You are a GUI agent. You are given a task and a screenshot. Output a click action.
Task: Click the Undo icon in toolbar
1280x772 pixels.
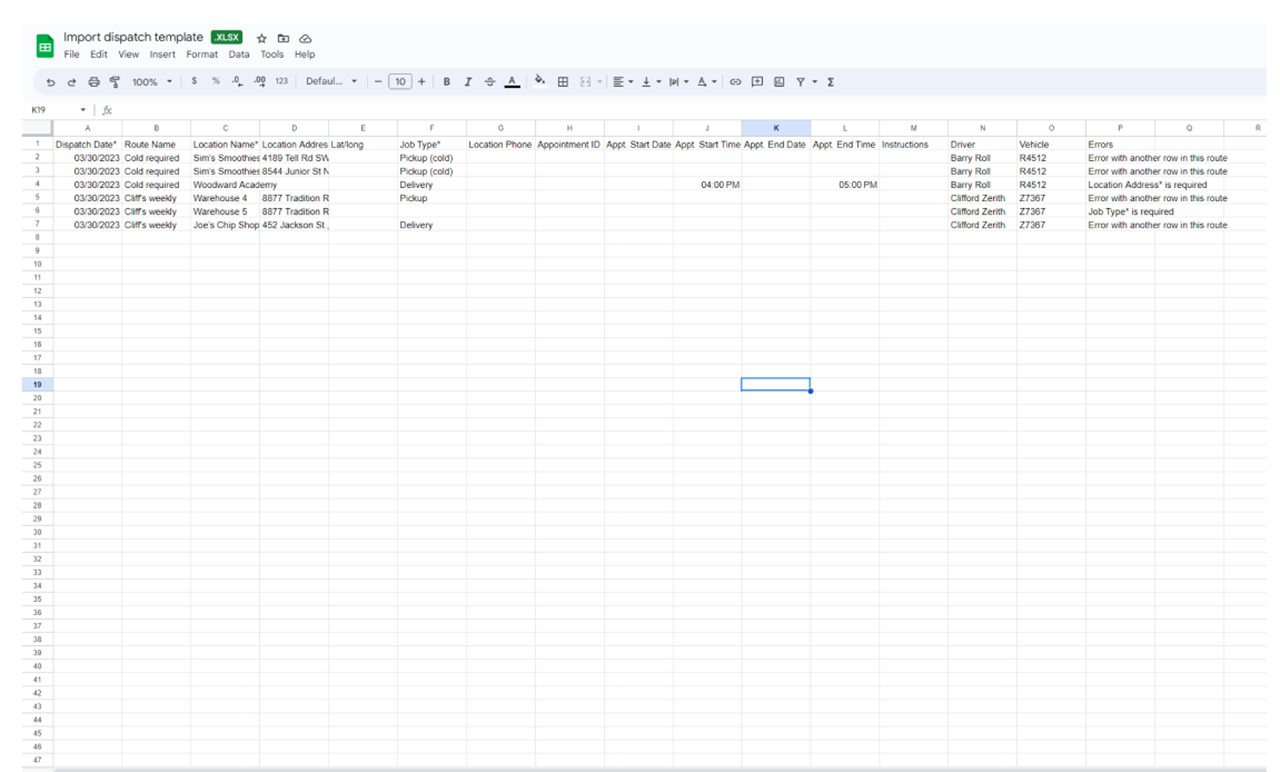coord(50,82)
